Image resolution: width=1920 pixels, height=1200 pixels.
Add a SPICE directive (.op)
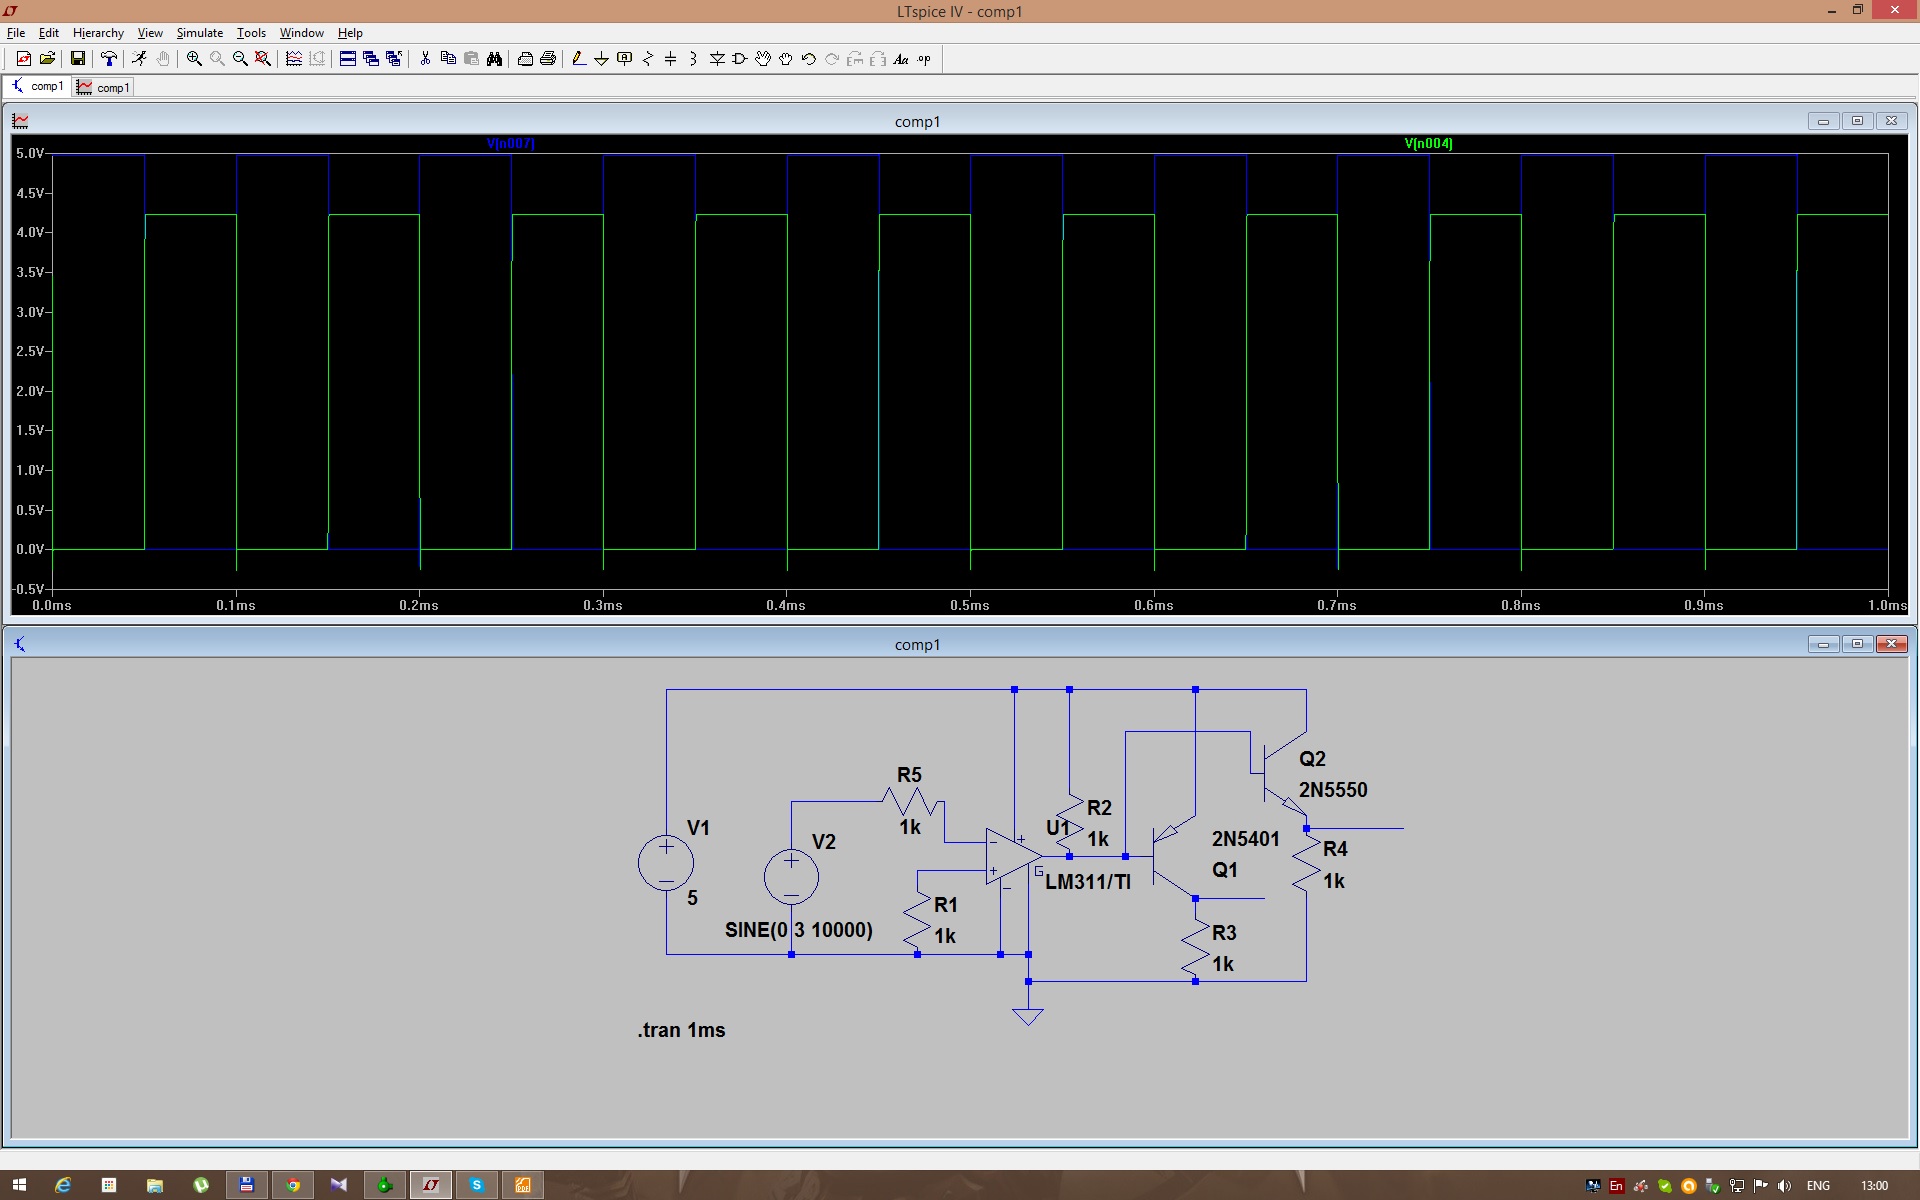[924, 59]
